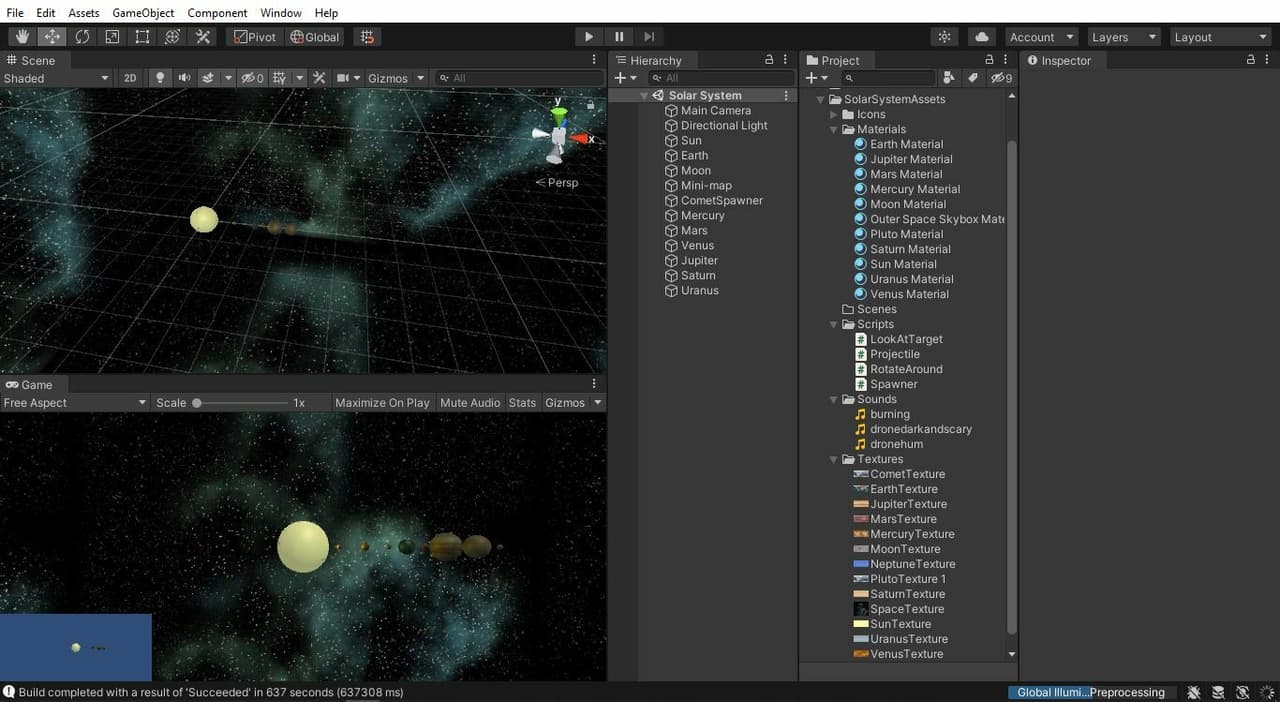
Task: Lock the Inspector panel
Action: coord(1251,60)
